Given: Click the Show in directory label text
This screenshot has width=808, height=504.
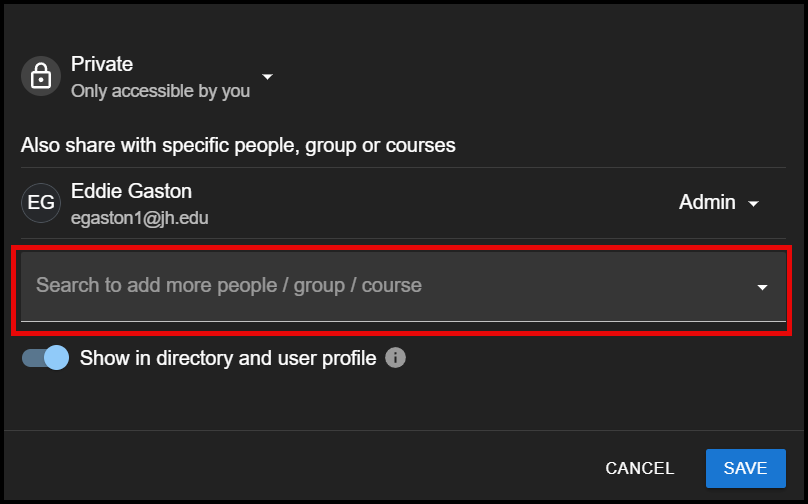Looking at the screenshot, I should point(228,358).
